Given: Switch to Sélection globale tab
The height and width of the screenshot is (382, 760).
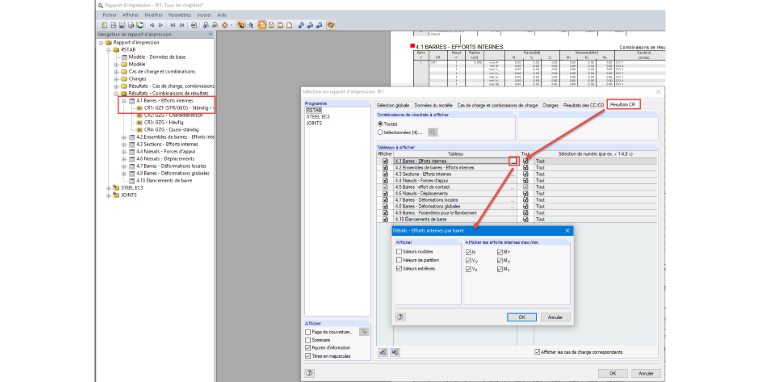Looking at the screenshot, I should (x=393, y=105).
